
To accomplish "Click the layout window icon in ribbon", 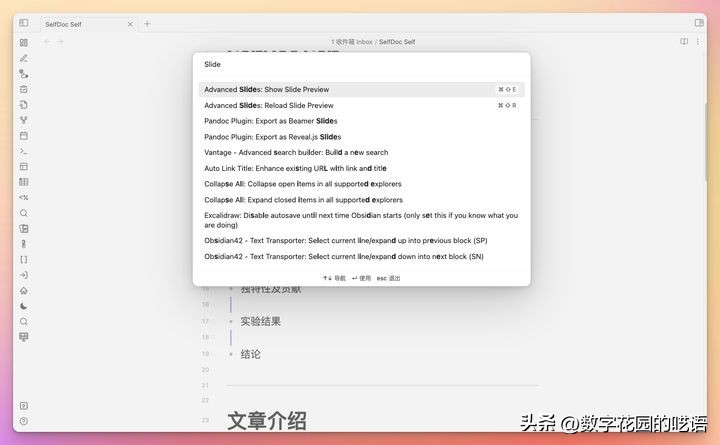I will click(x=24, y=167).
